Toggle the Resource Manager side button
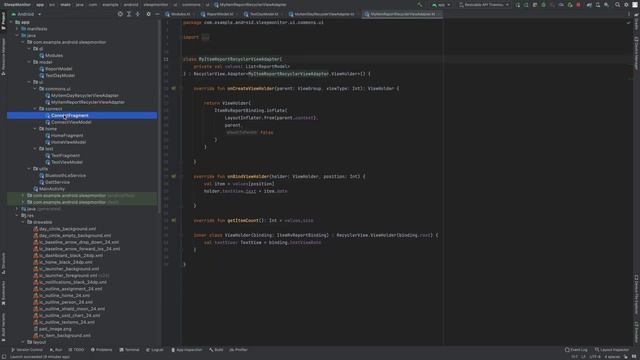640x360 pixels. (3, 56)
